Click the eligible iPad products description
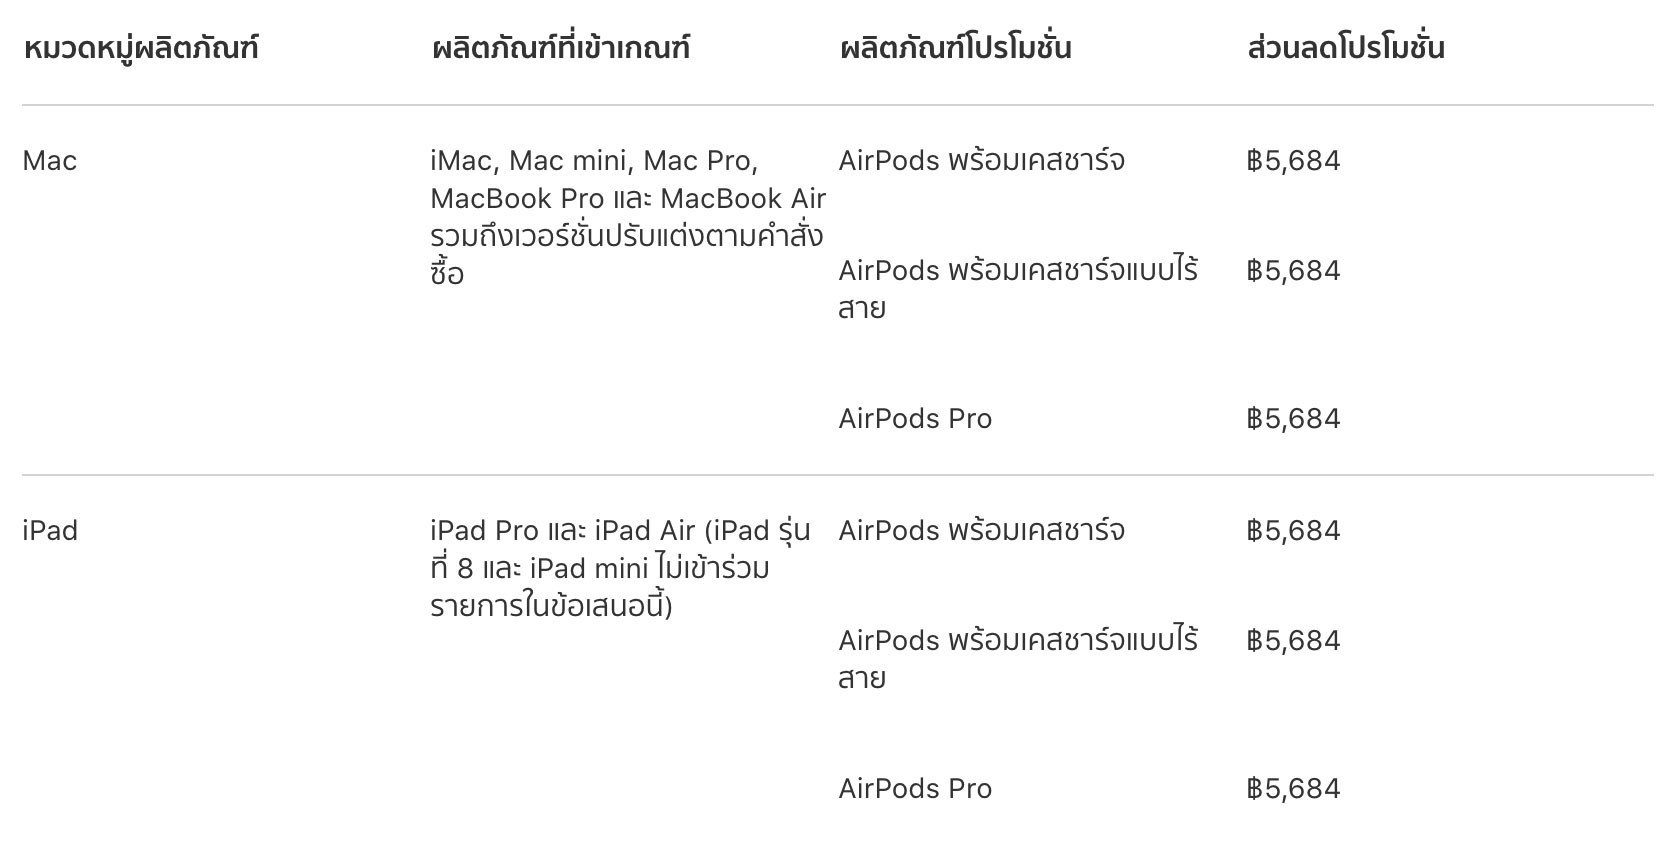The width and height of the screenshot is (1676, 866). click(x=621, y=568)
